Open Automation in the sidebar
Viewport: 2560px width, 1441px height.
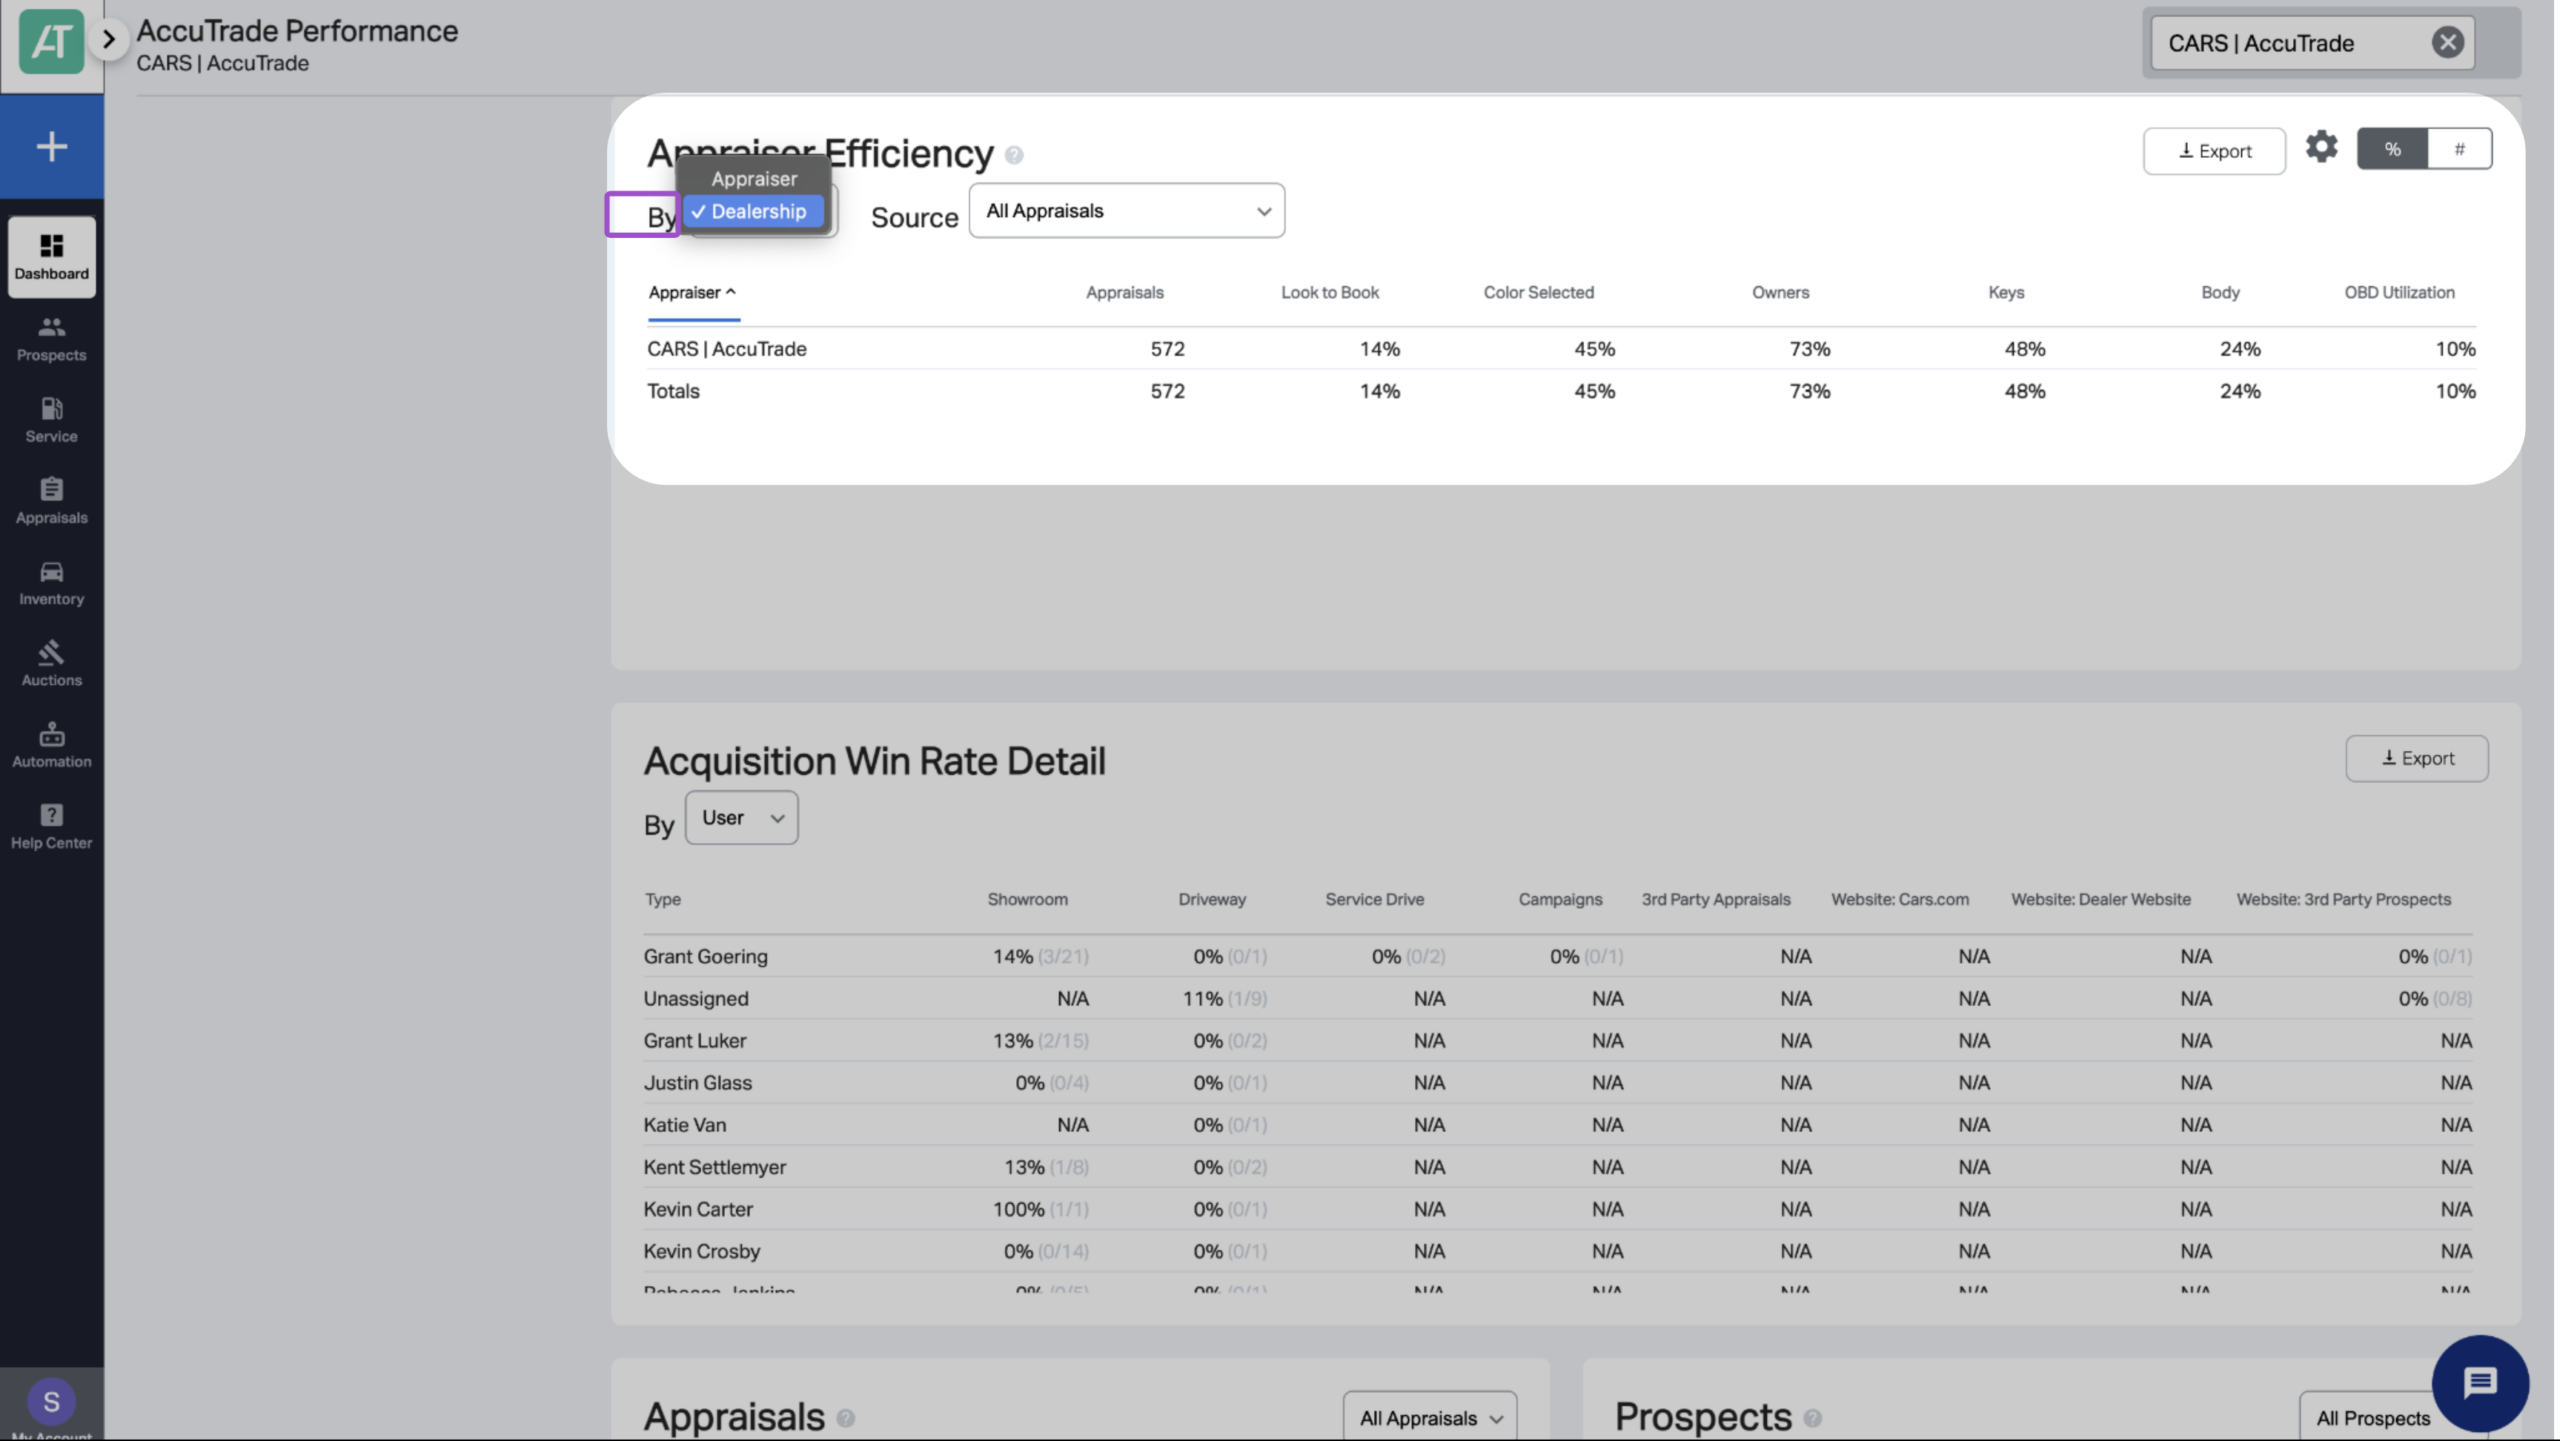[x=51, y=745]
